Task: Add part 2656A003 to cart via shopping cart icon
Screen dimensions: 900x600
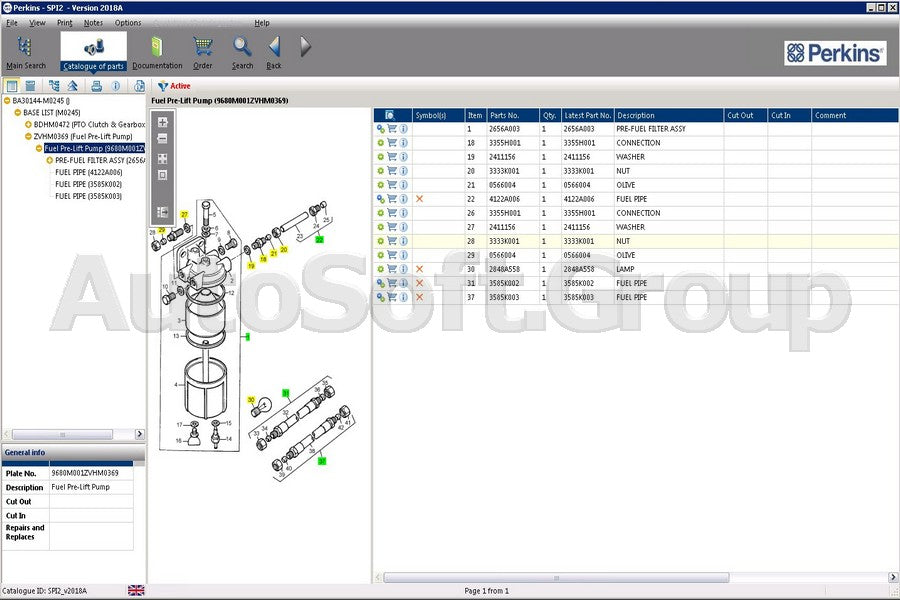Action: pos(394,128)
